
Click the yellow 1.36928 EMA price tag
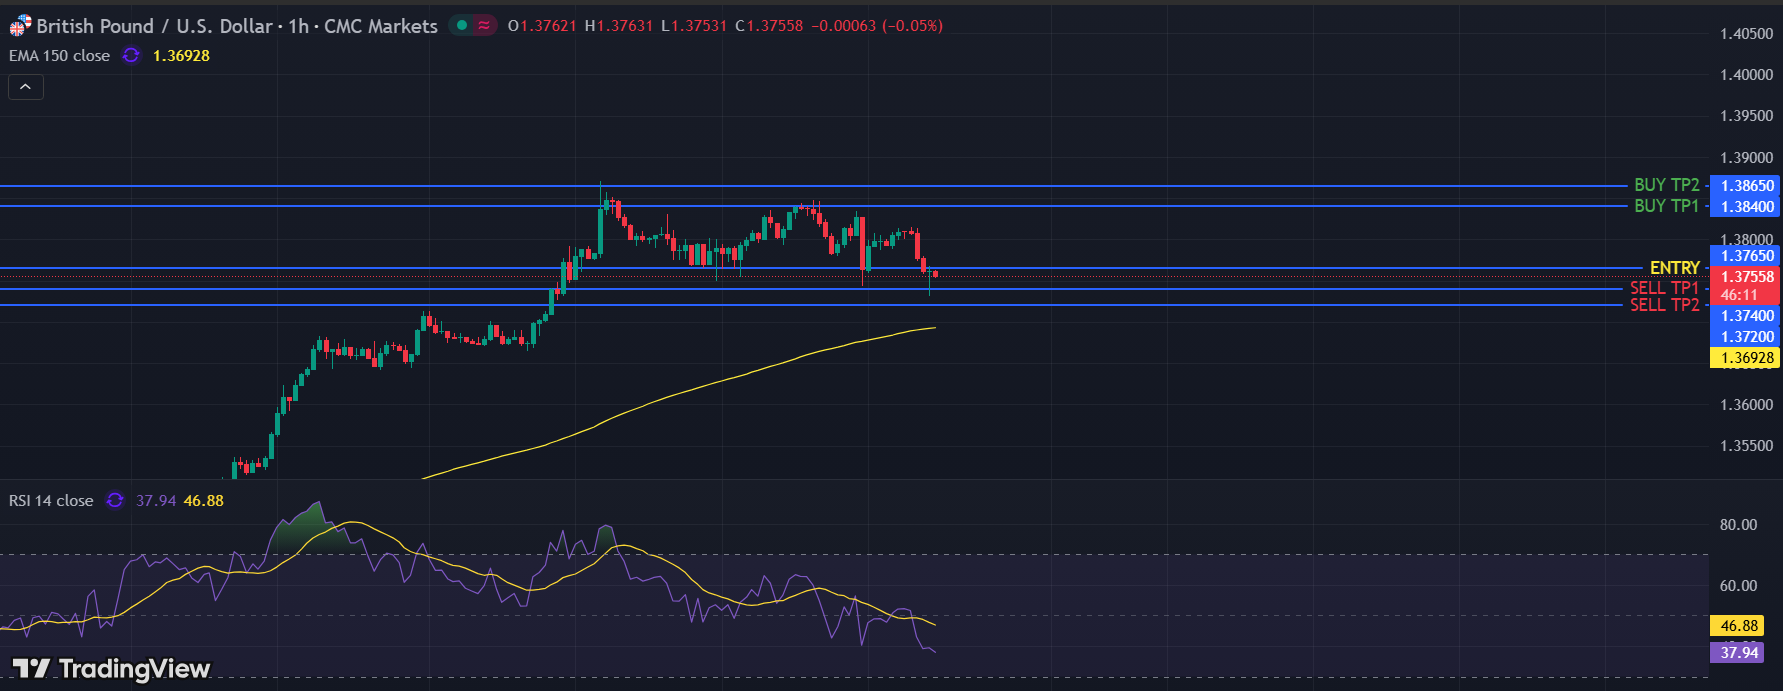1745,358
